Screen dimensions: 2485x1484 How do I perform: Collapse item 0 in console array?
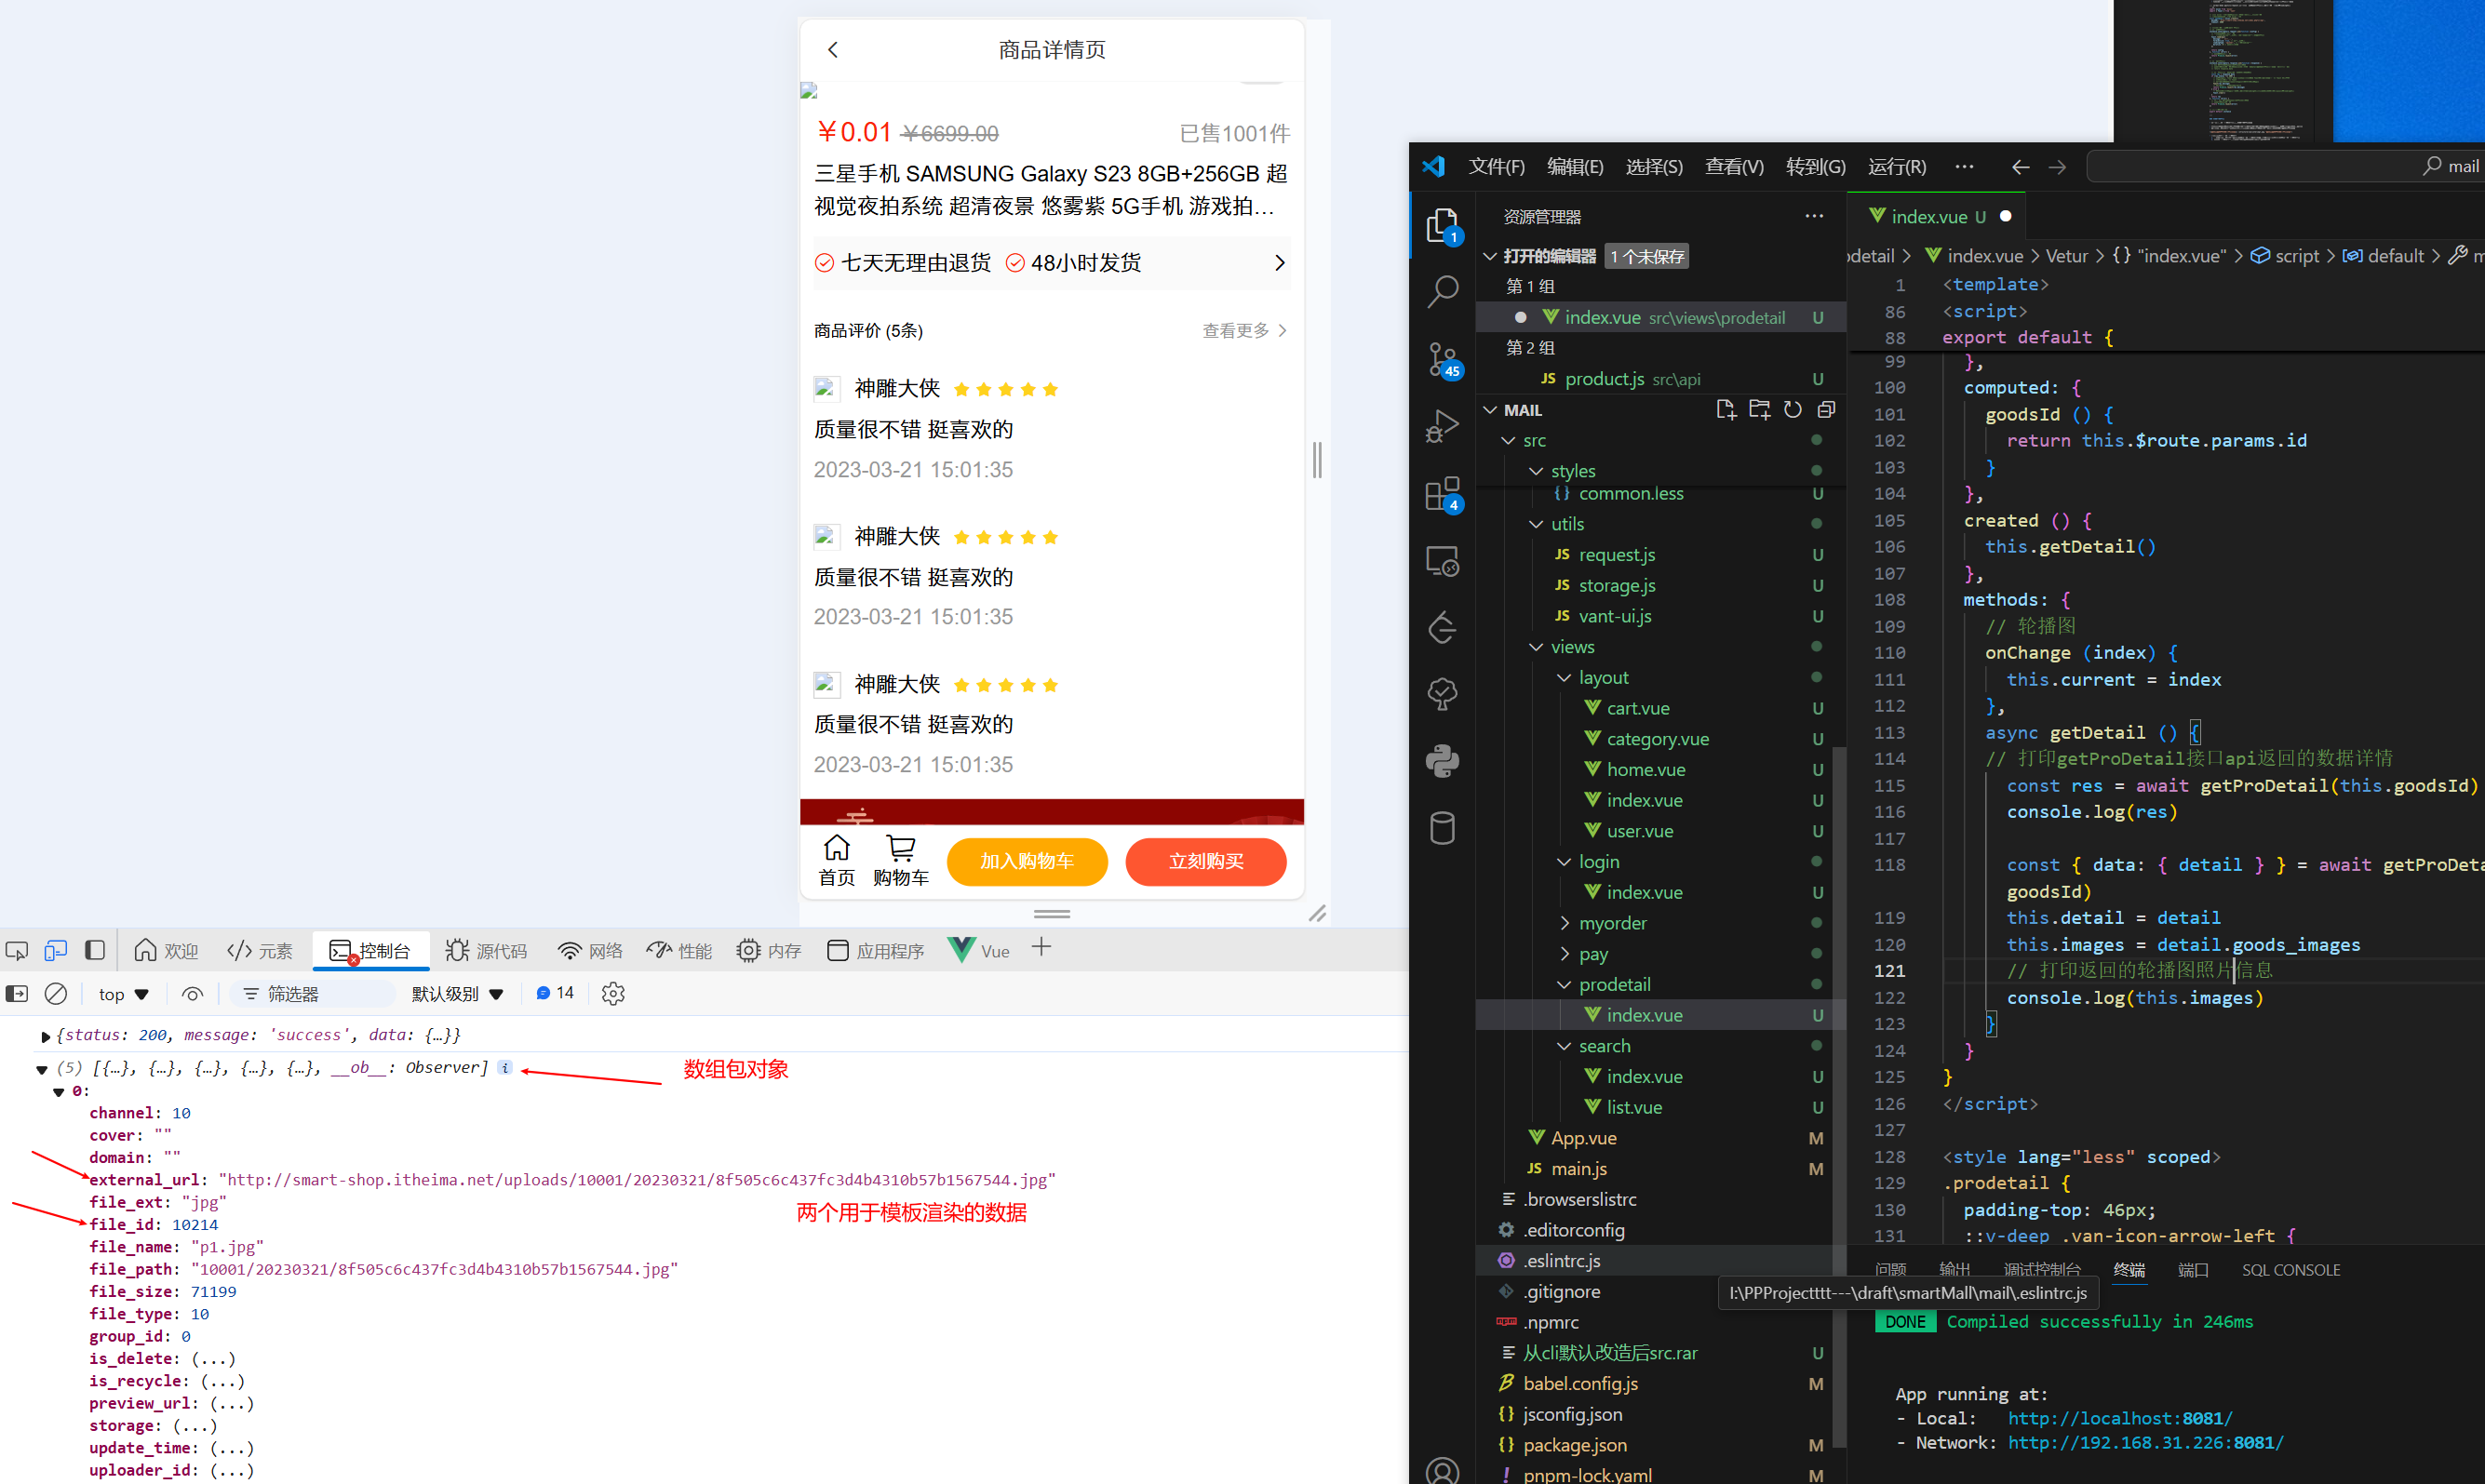[x=58, y=1092]
